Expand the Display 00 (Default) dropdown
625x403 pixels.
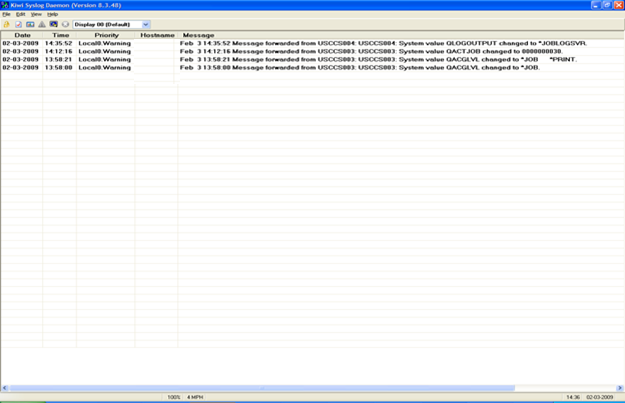[146, 24]
